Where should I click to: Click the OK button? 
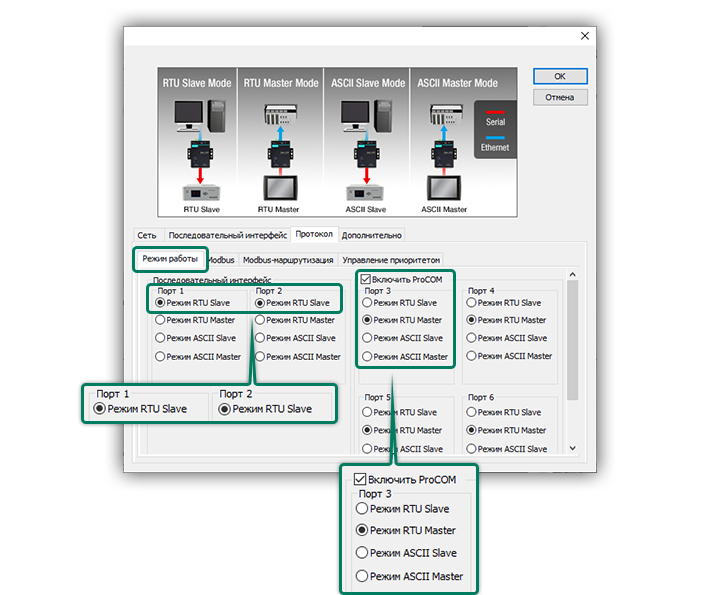[x=559, y=76]
